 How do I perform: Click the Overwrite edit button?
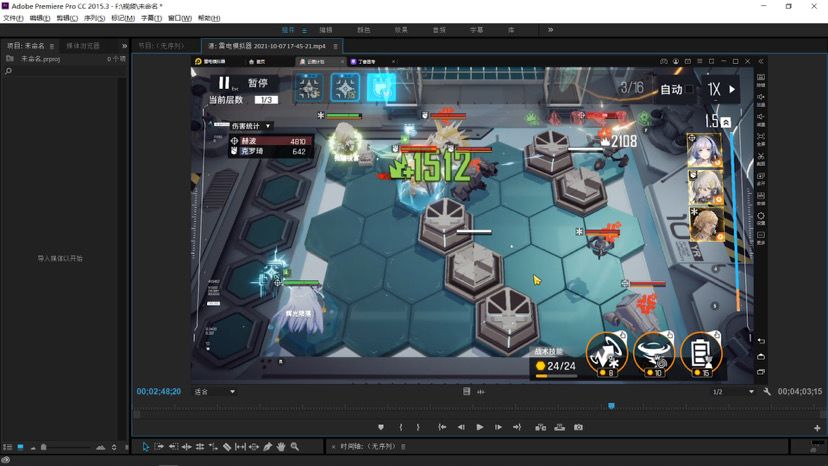coord(560,427)
